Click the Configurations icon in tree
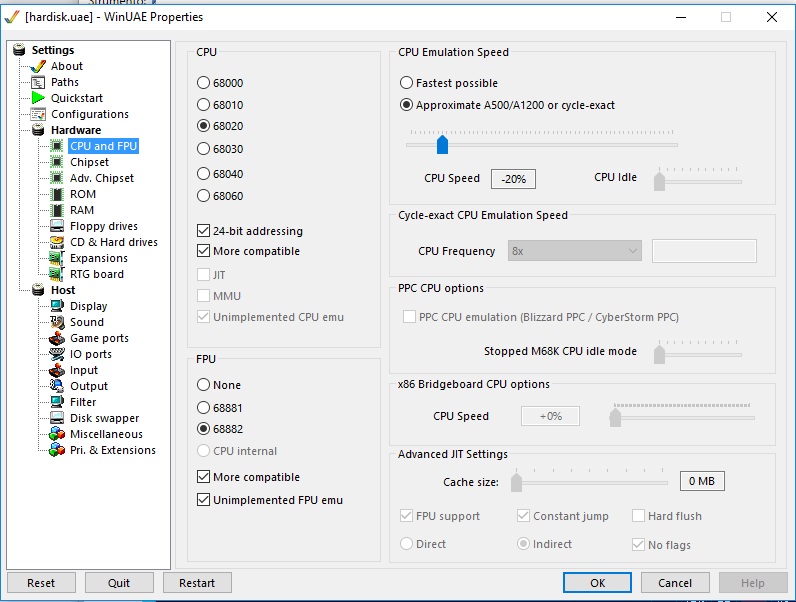This screenshot has width=796, height=602. [38, 114]
